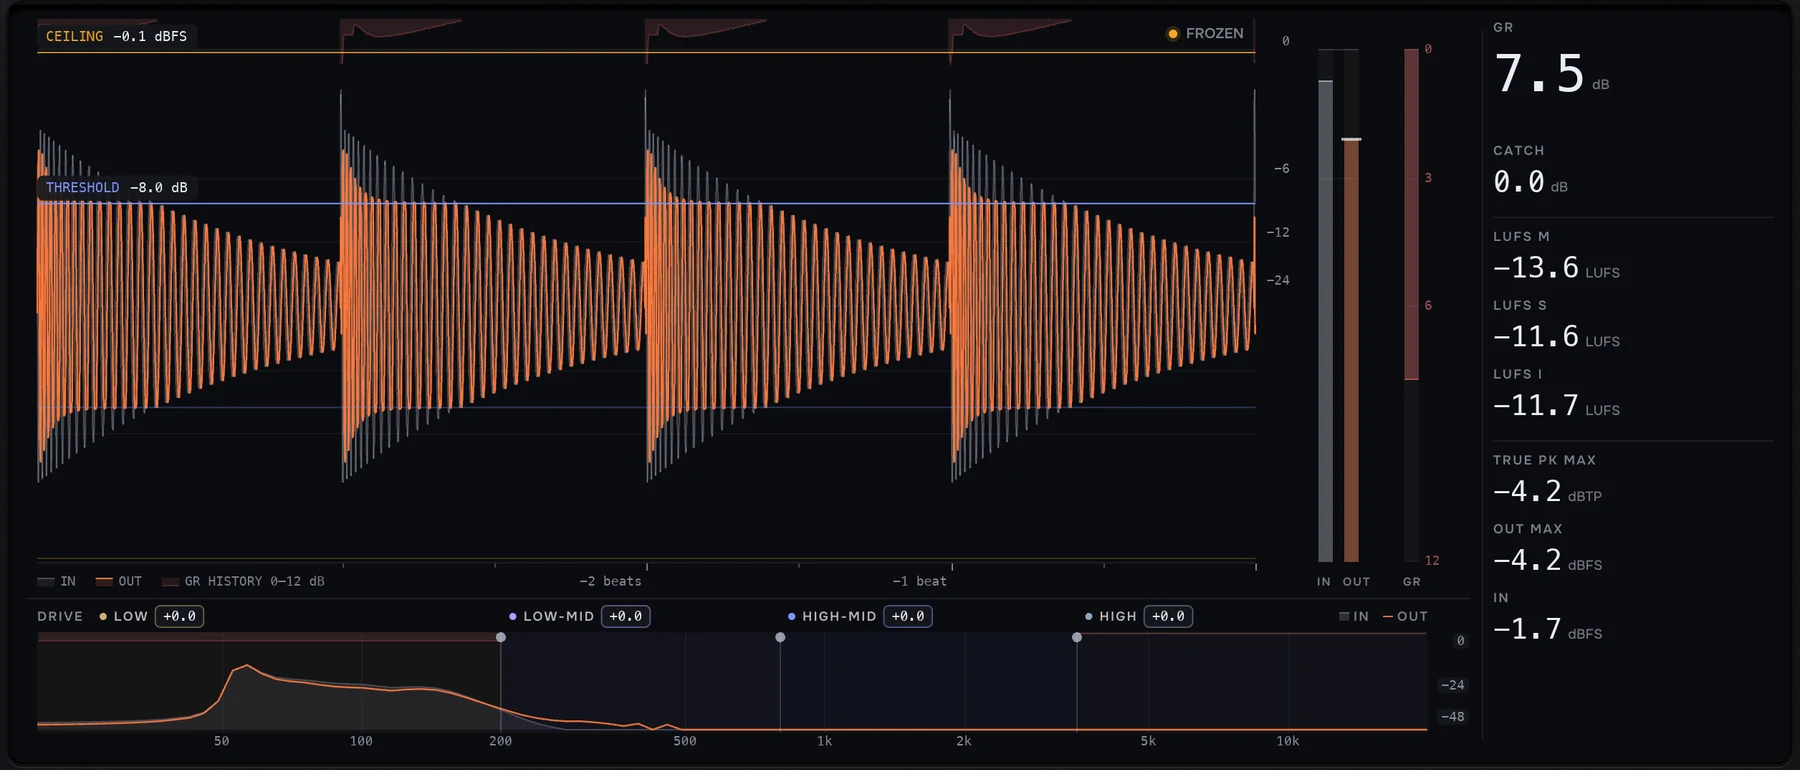
Task: Click the -2 beats timeline label
Action: pos(610,581)
